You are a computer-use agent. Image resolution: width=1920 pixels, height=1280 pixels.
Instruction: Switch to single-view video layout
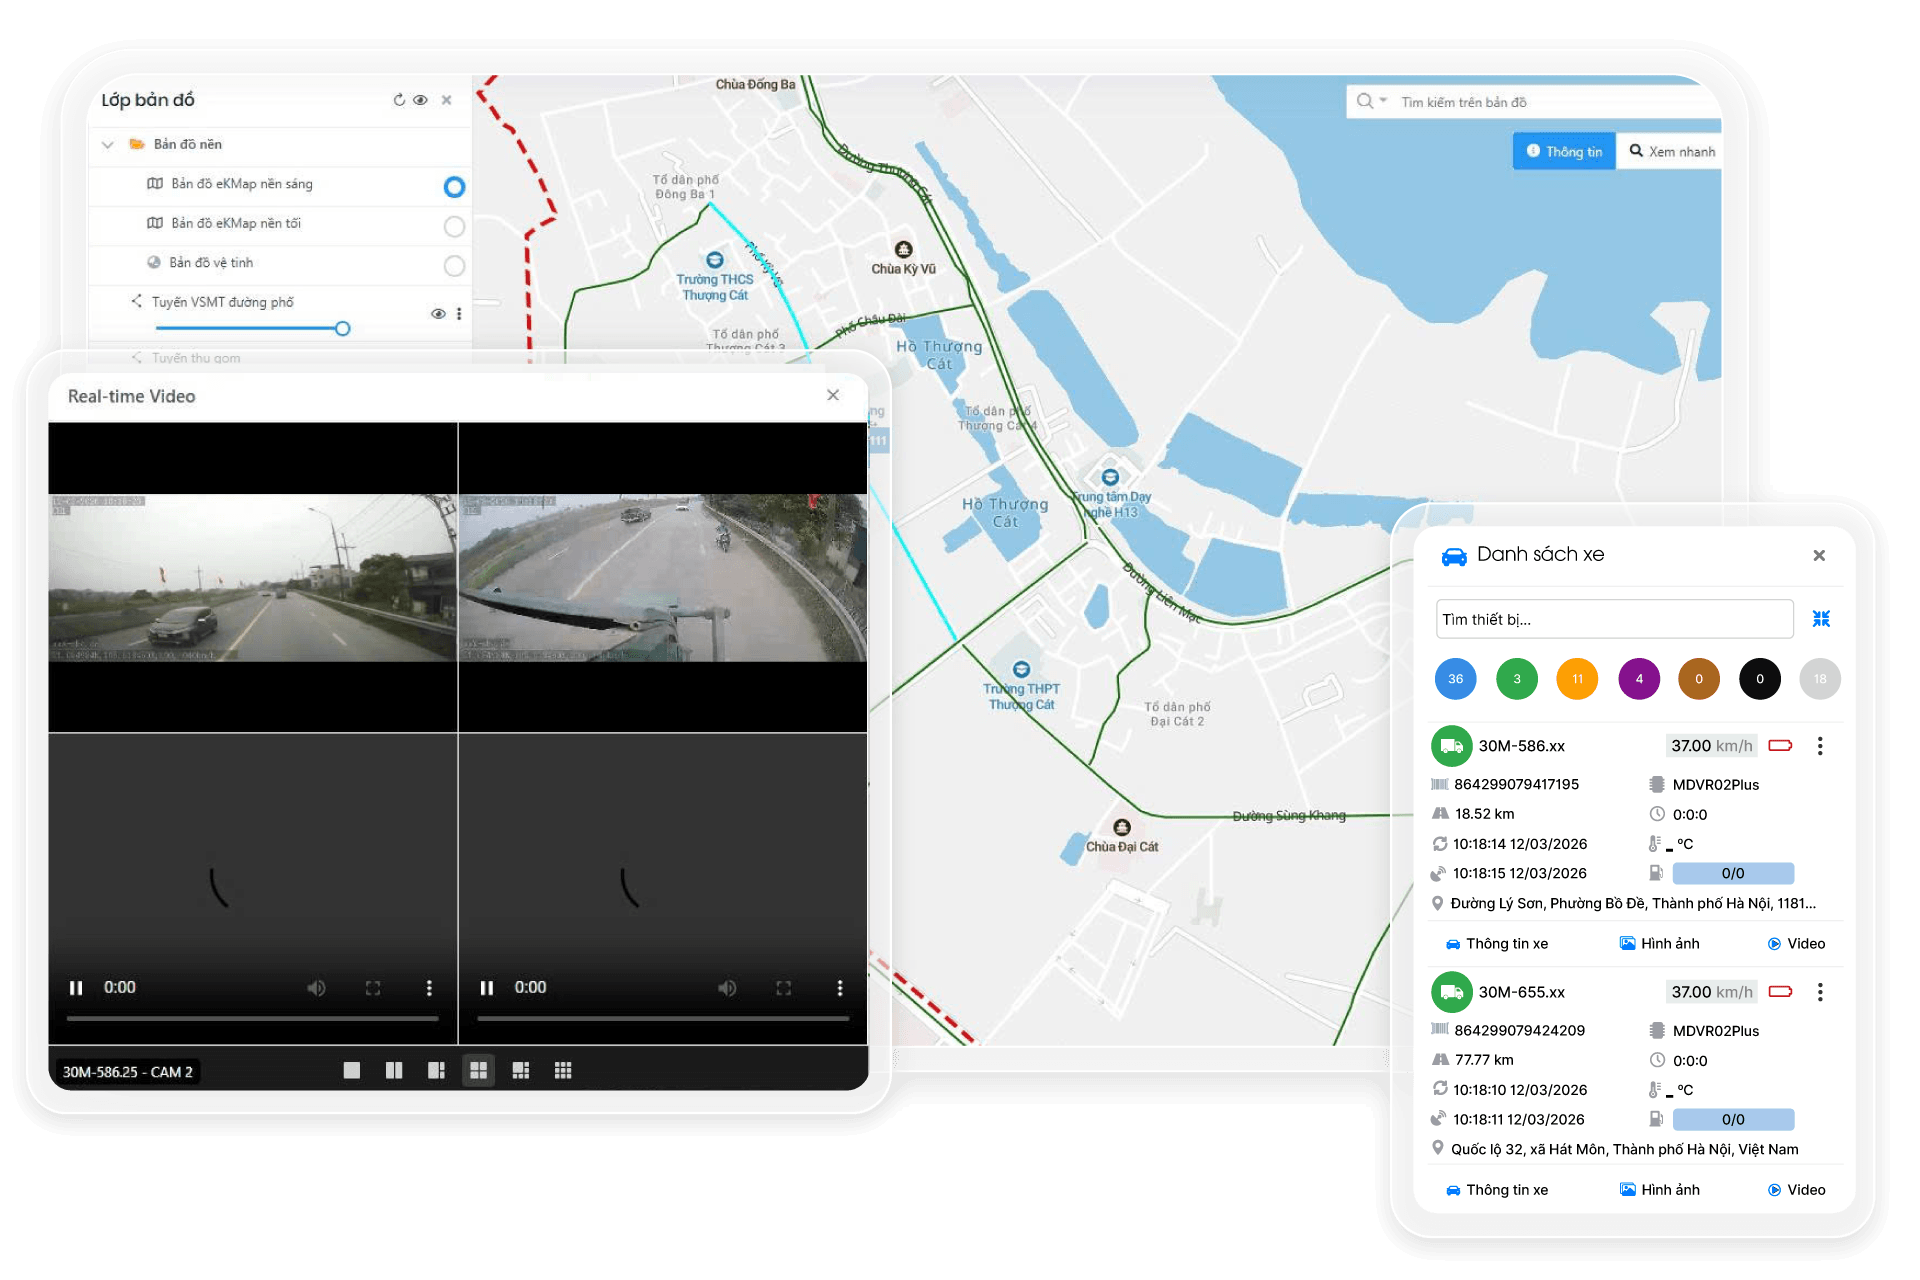pyautogui.click(x=352, y=1071)
